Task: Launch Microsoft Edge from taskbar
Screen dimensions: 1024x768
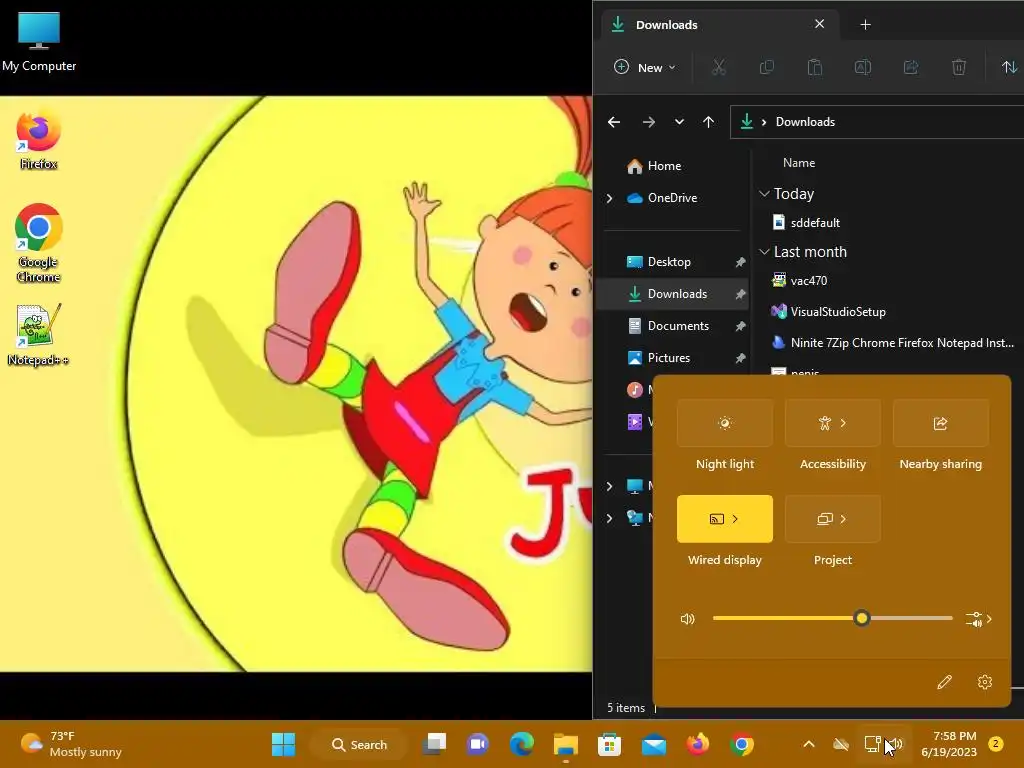Action: pos(521,744)
